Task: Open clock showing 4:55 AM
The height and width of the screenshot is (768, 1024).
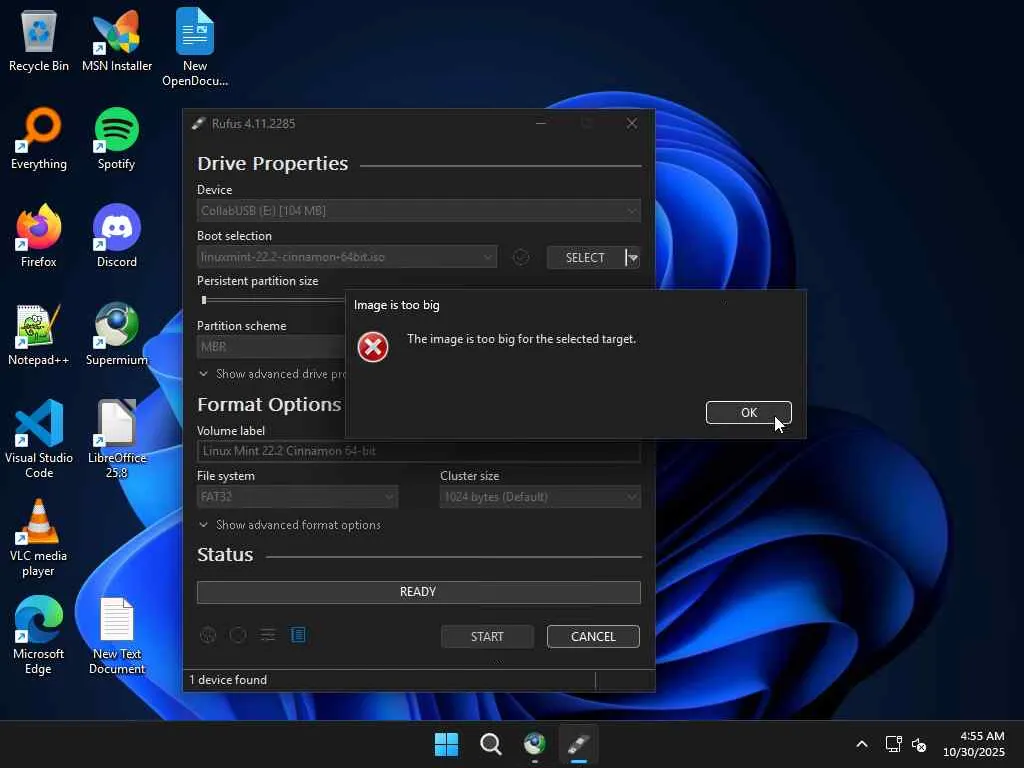Action: tap(974, 744)
